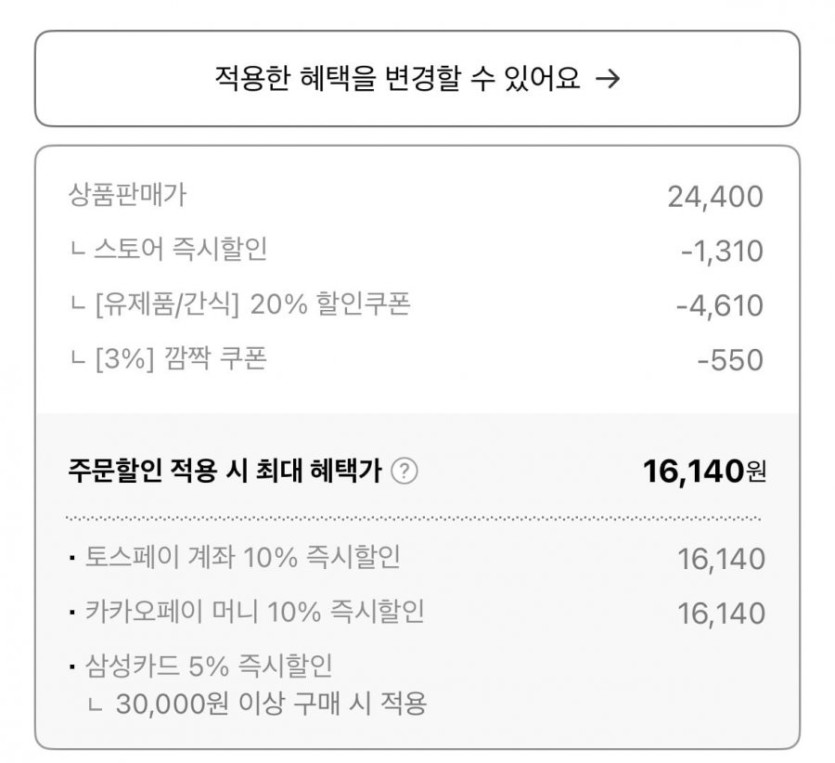Select the 상품판매가 label

(127, 195)
